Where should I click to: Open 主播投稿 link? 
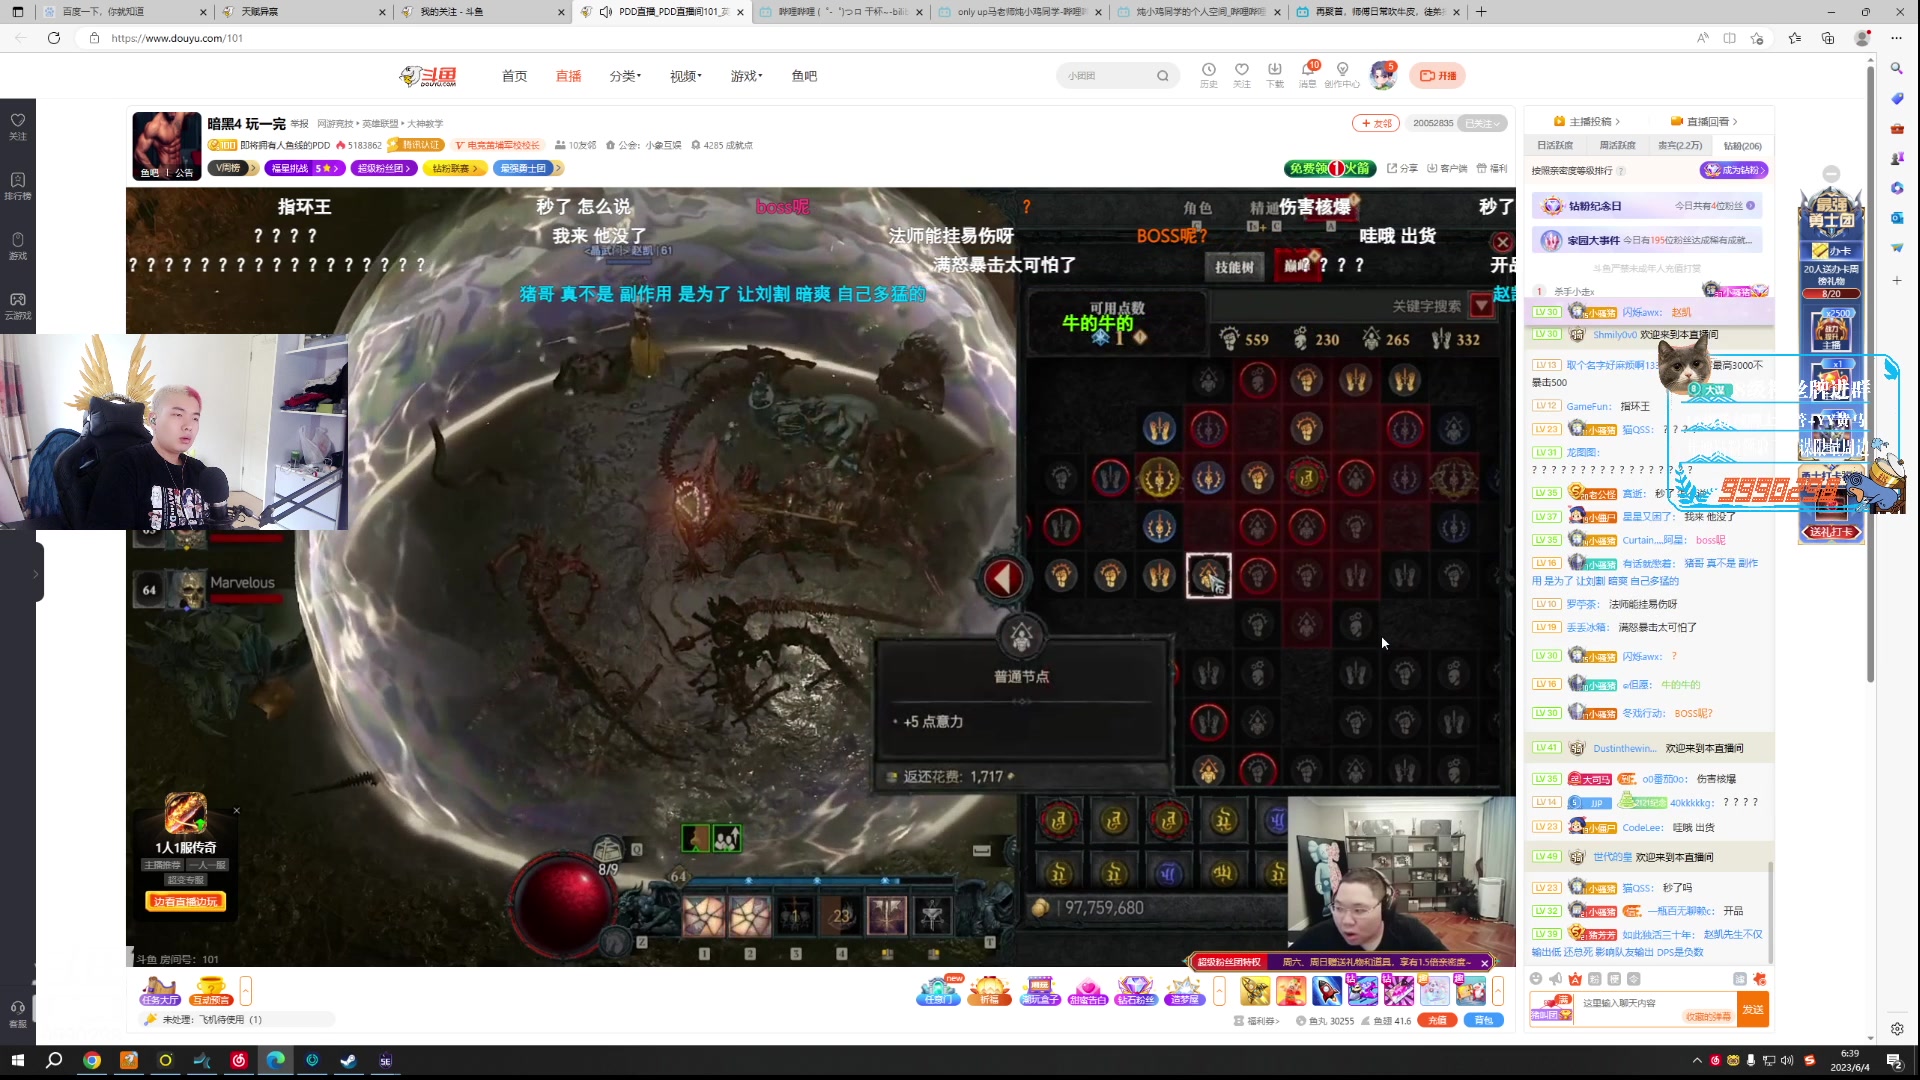pos(1586,122)
